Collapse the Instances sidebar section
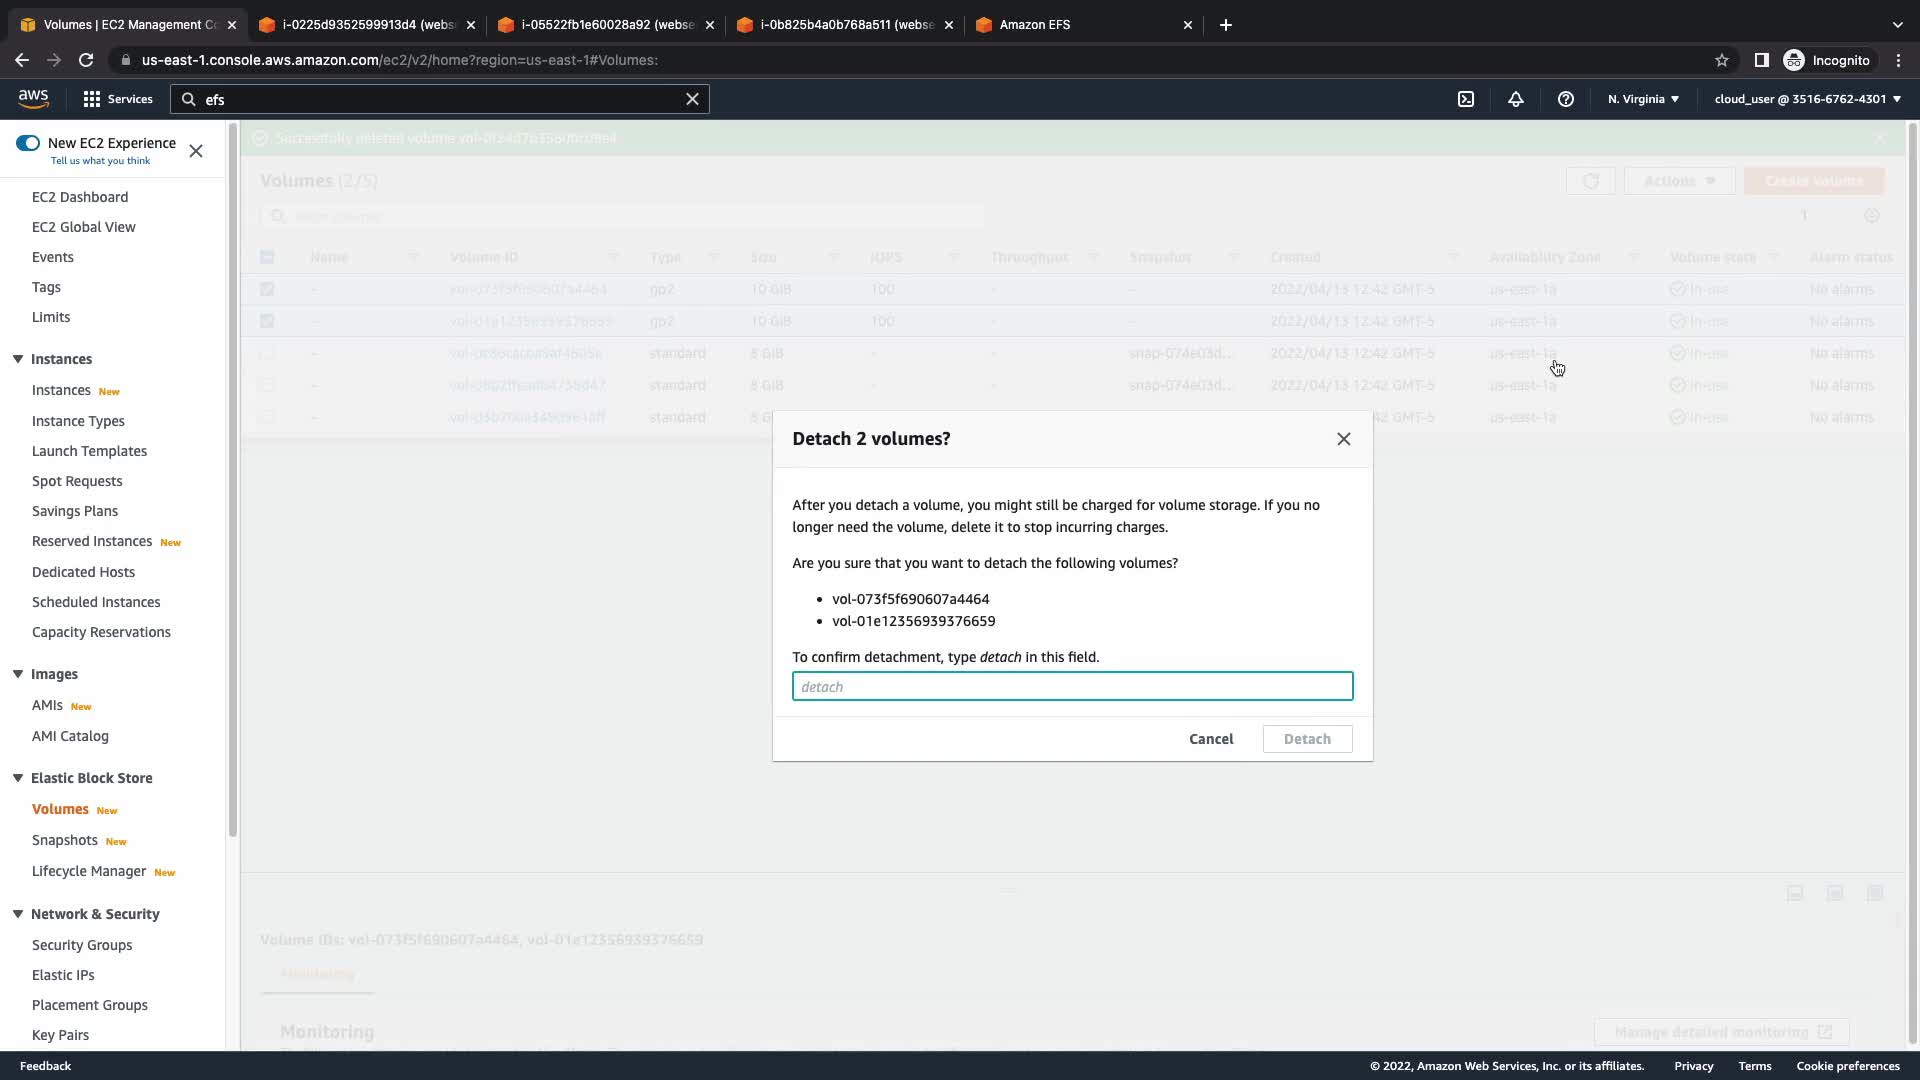Screen dimensions: 1920x1080 [18, 359]
